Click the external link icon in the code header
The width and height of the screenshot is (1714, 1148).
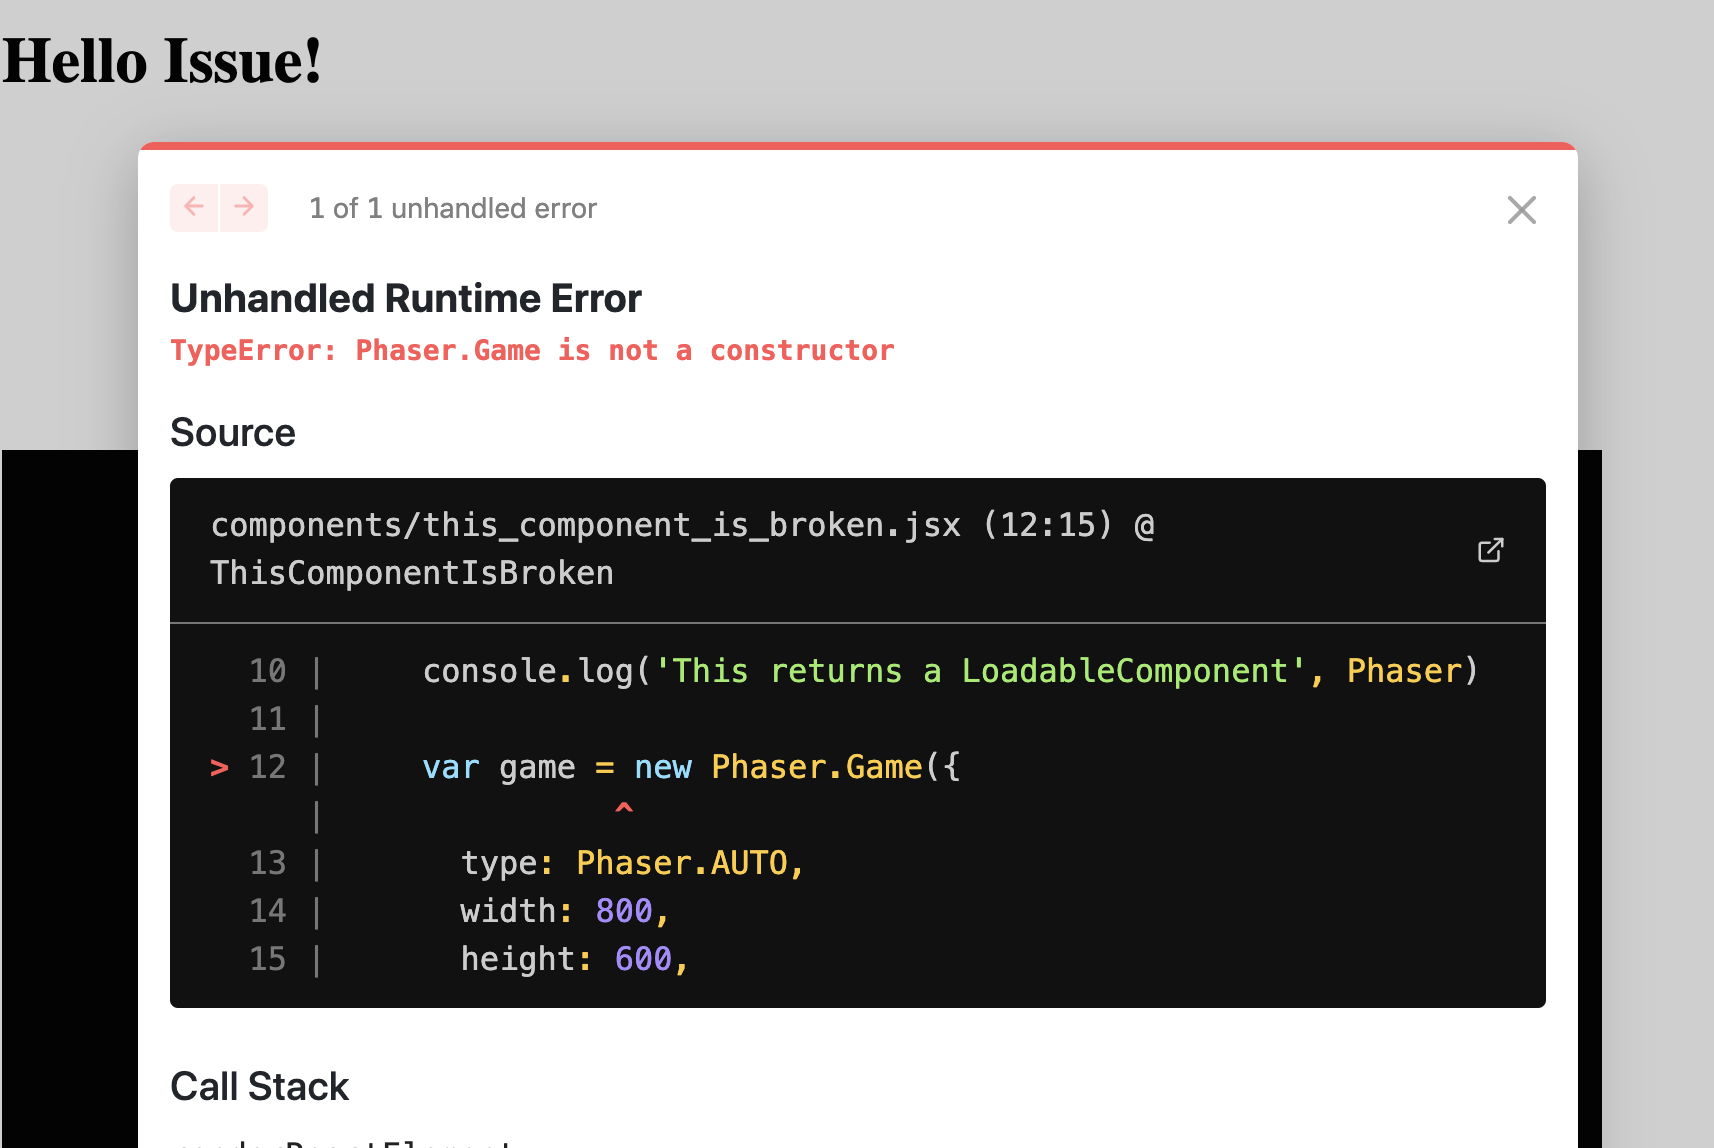(1490, 549)
